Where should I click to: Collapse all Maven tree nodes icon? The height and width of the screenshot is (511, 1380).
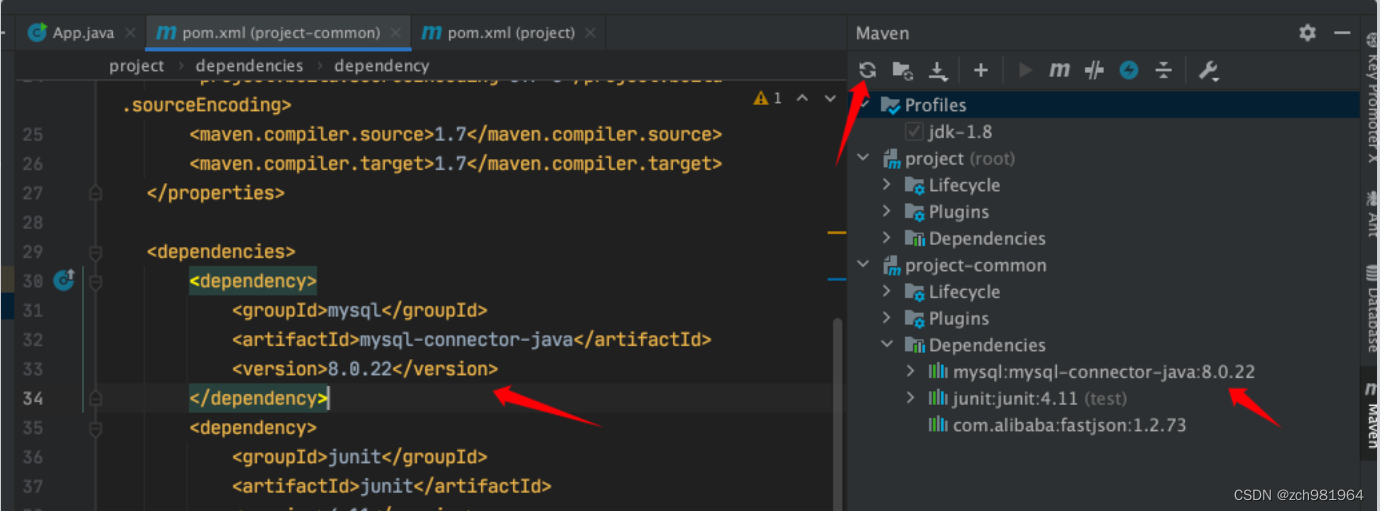coord(1164,70)
